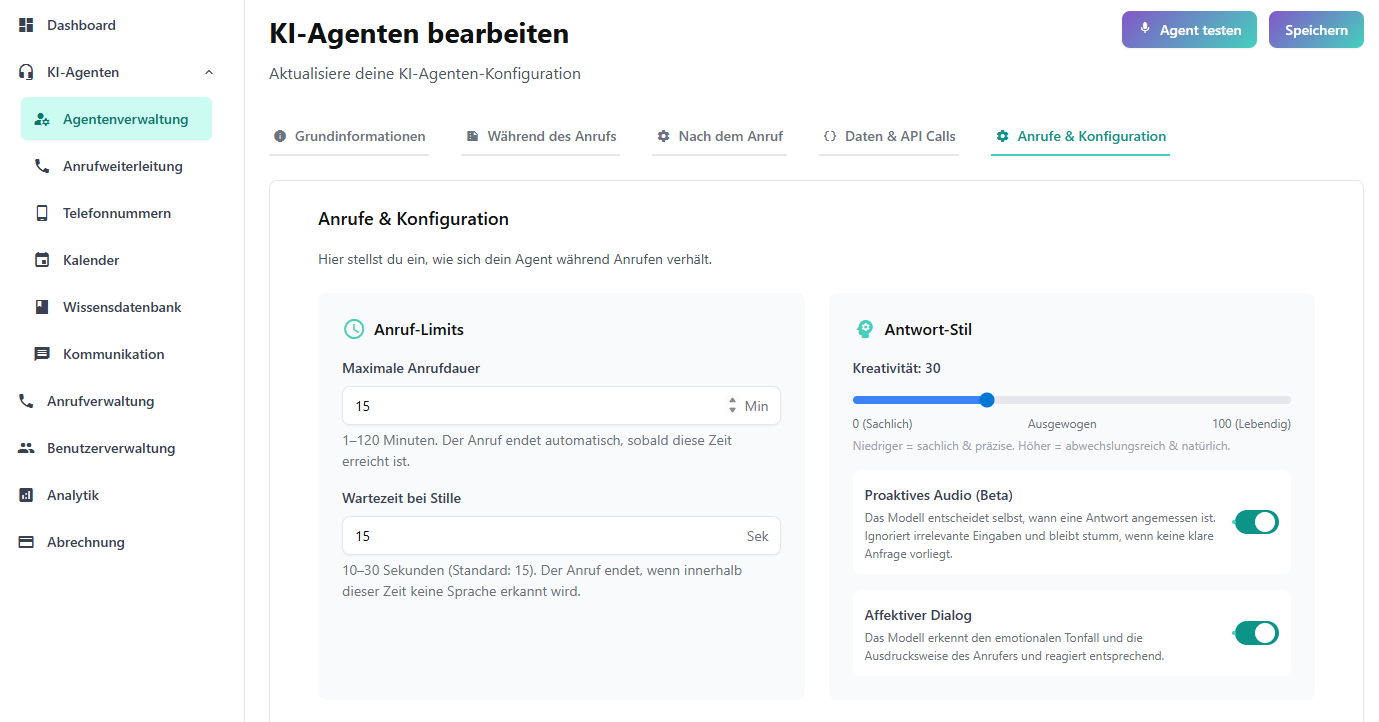Open the Daten & API Calls tab
Screen dimensions: 1379x722
[889, 136]
